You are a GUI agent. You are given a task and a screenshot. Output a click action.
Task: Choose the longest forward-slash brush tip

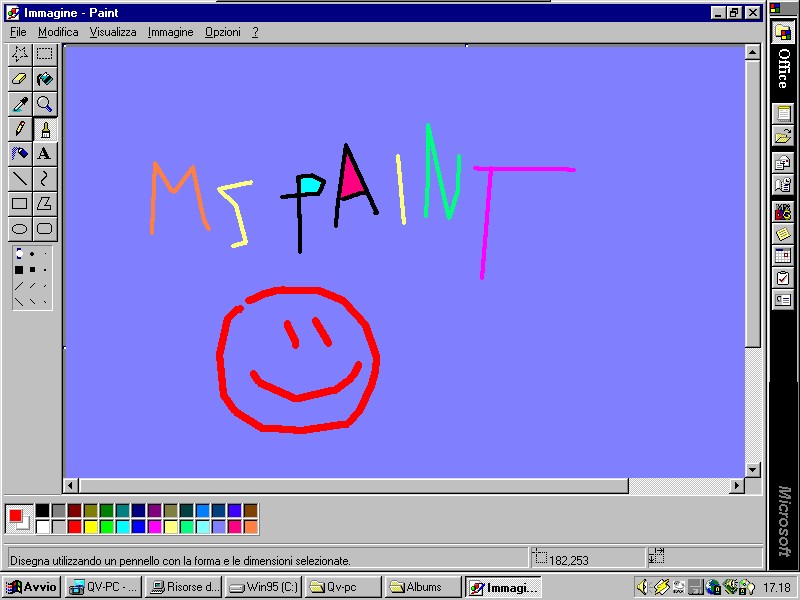pyautogui.click(x=19, y=286)
